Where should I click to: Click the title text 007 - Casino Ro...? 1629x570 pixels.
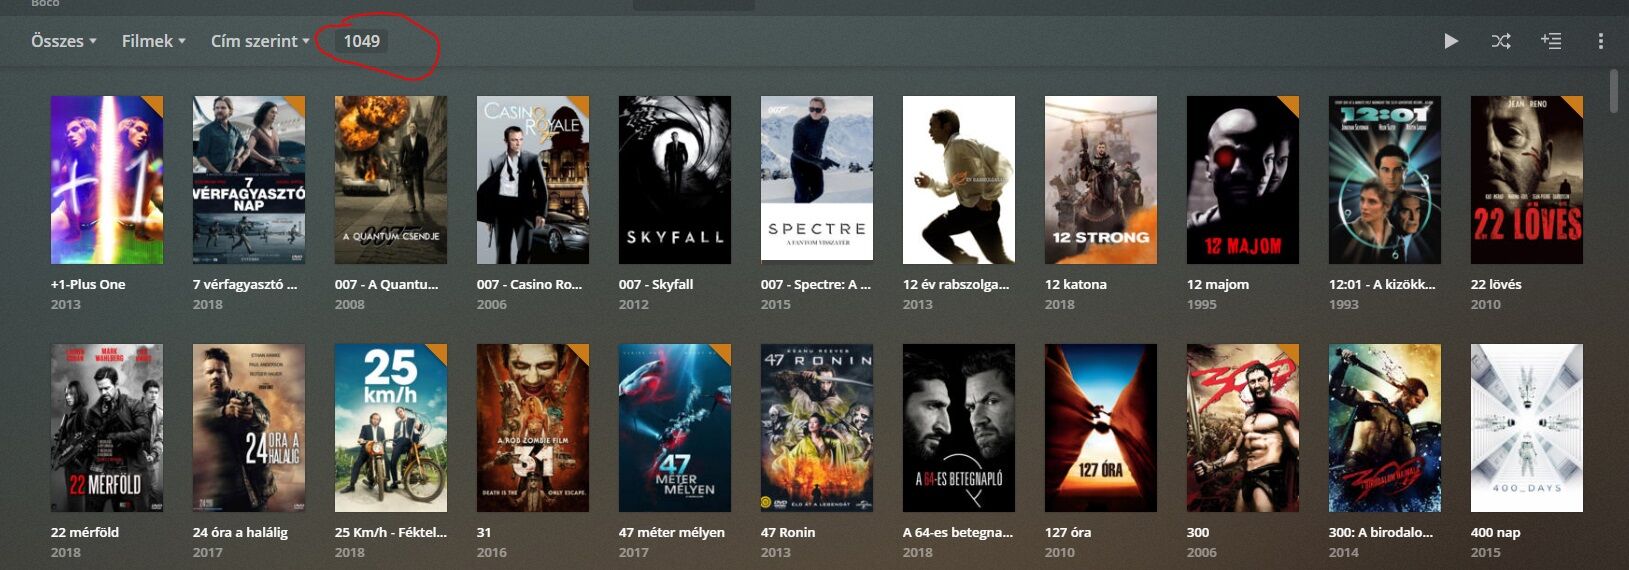coord(530,284)
